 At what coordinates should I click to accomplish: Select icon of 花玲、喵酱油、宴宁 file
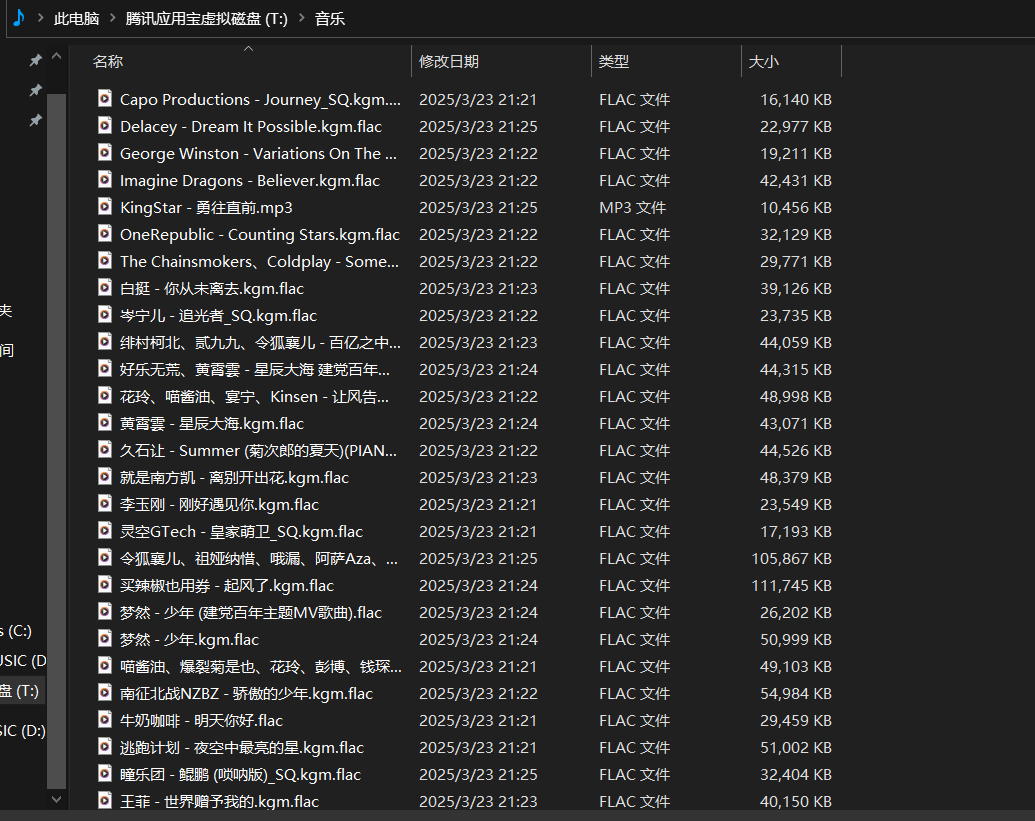tap(104, 396)
